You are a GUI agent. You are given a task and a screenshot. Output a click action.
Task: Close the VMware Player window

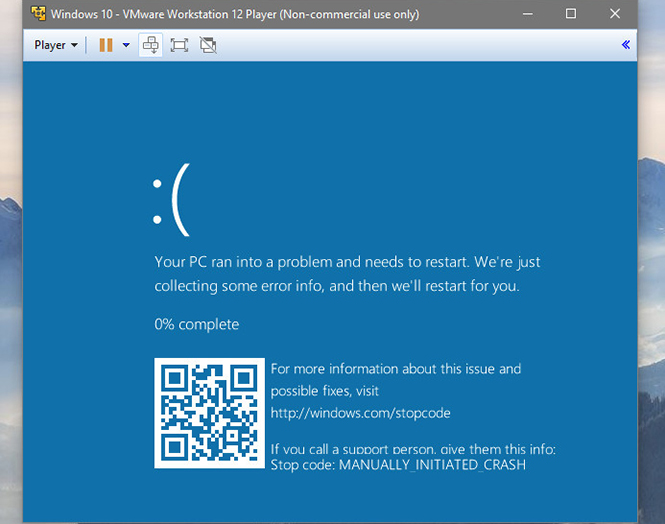tap(615, 14)
